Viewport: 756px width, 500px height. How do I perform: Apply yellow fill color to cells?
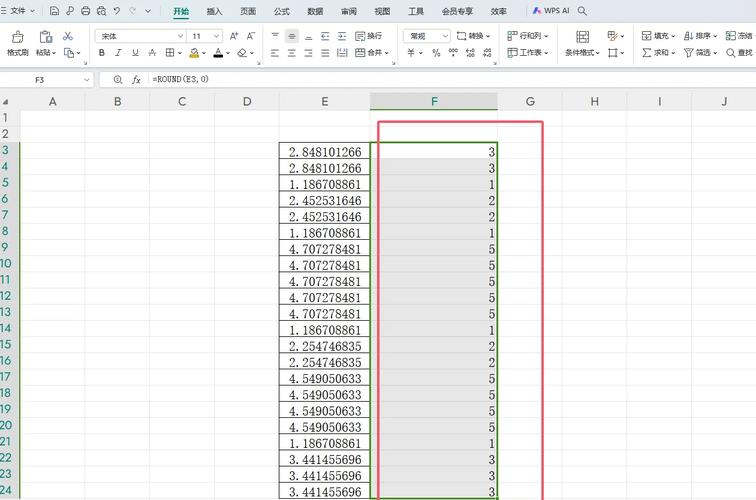(x=194, y=53)
